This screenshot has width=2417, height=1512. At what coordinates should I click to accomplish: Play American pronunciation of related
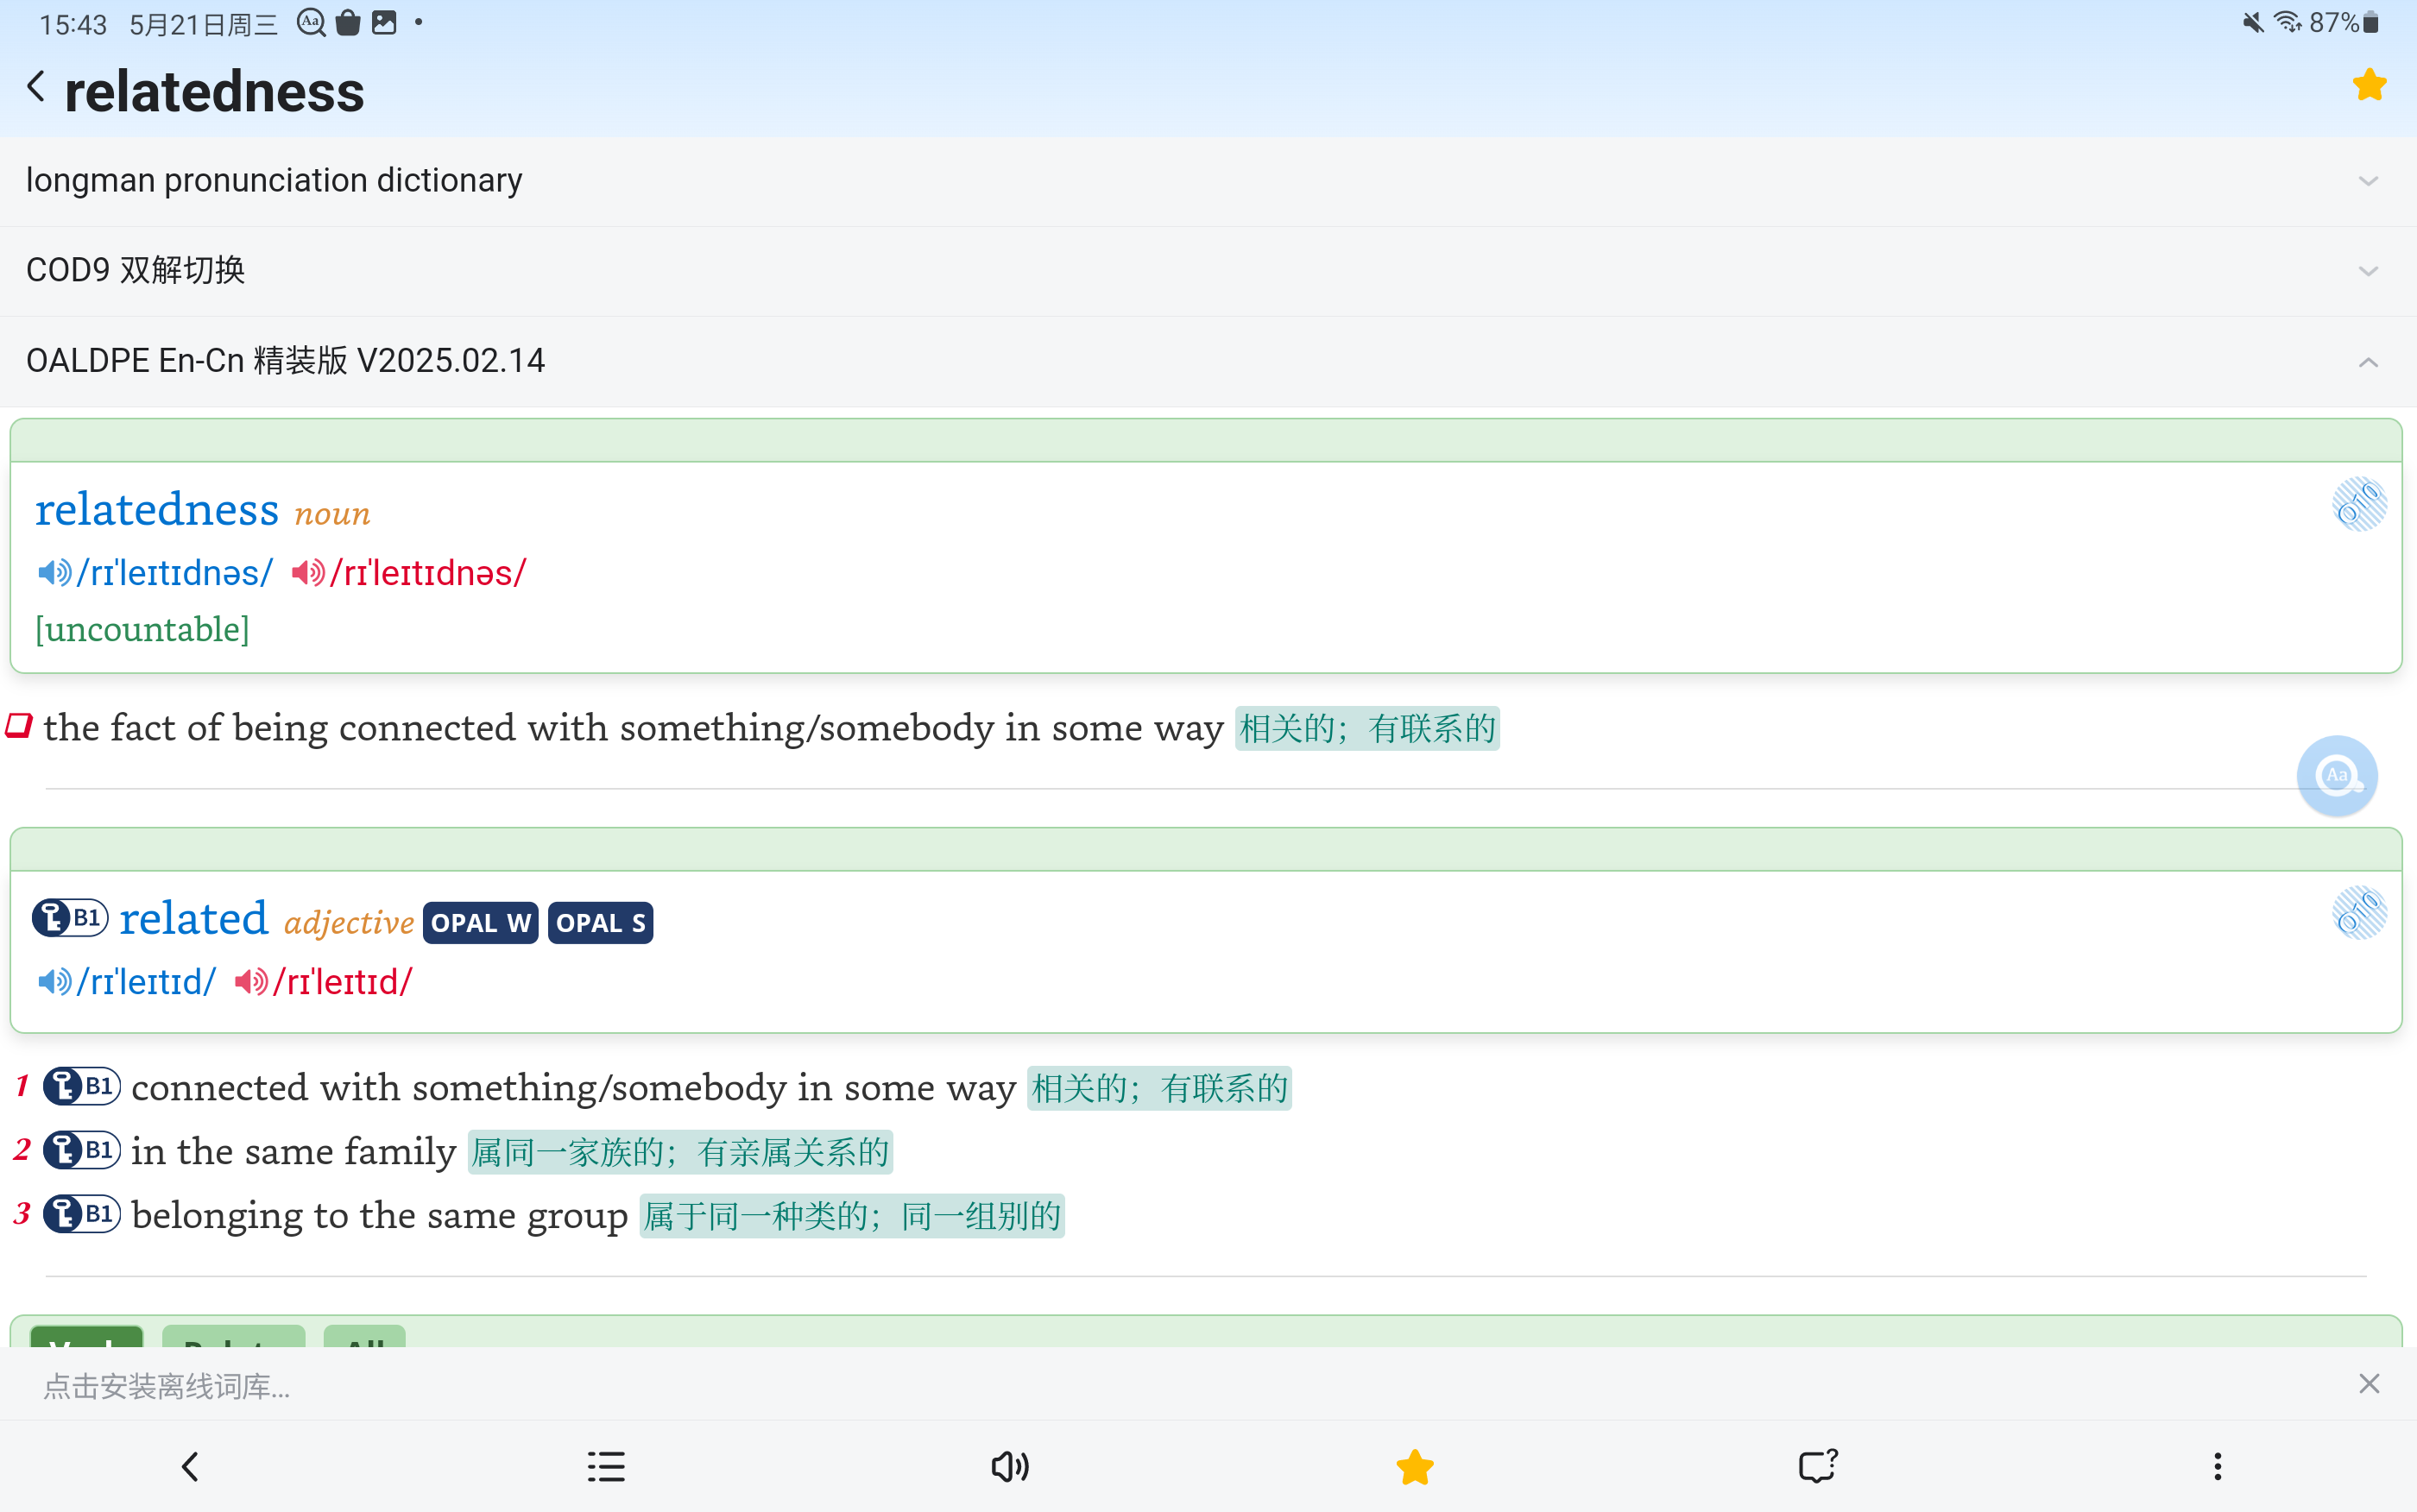(x=251, y=982)
